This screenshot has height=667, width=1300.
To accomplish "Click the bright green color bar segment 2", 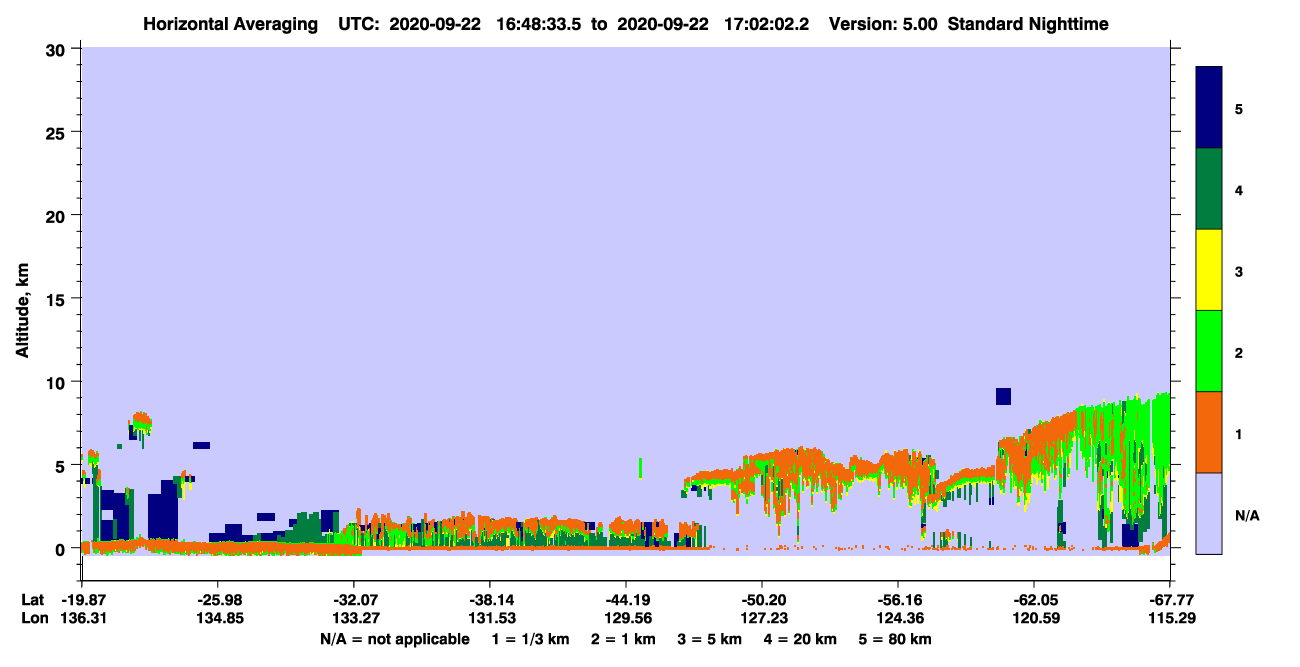I will coord(1209,351).
